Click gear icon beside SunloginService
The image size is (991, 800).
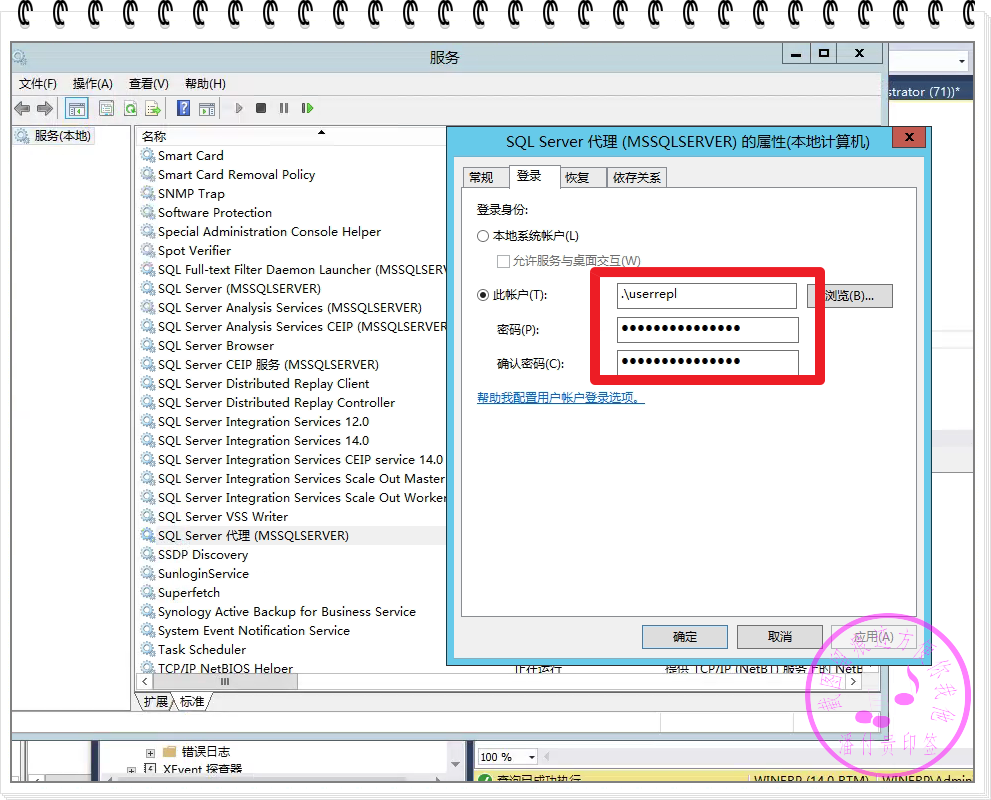(x=148, y=573)
